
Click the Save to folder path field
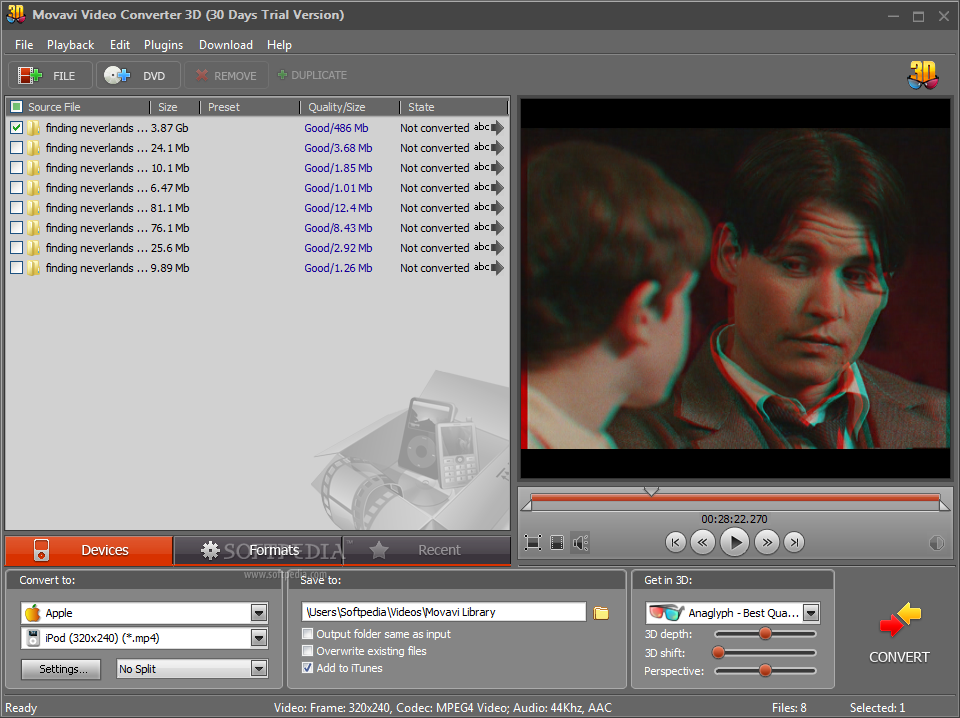pos(444,612)
